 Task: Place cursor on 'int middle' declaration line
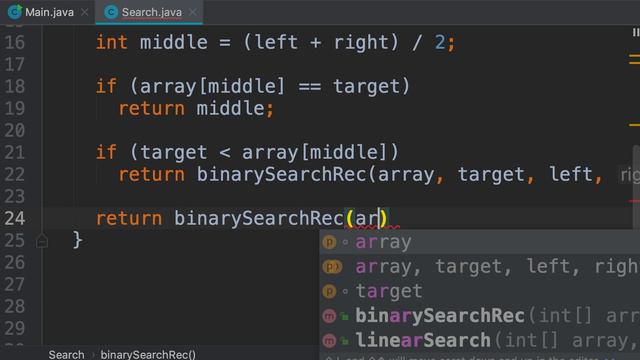point(276,42)
